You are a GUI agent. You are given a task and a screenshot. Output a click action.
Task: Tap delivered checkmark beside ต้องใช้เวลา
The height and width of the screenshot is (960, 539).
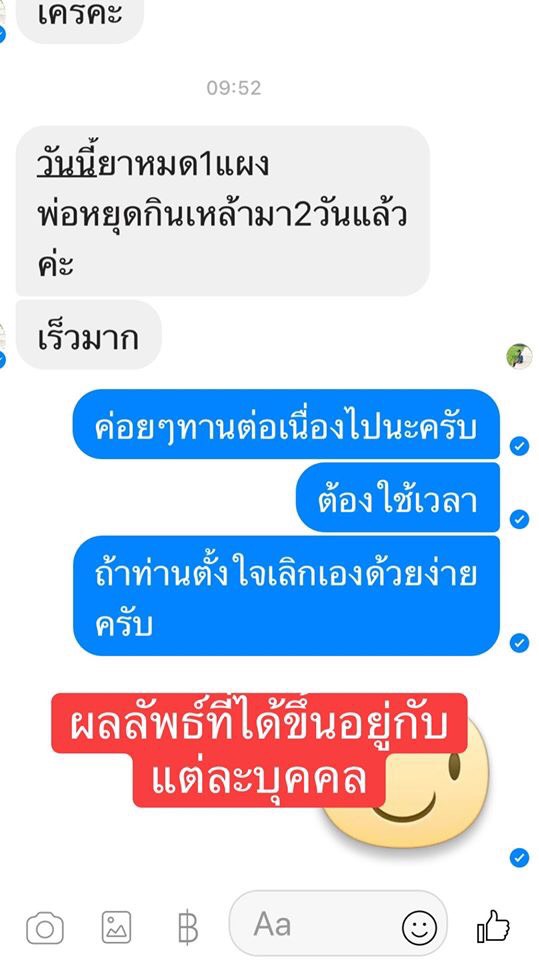(x=519, y=519)
